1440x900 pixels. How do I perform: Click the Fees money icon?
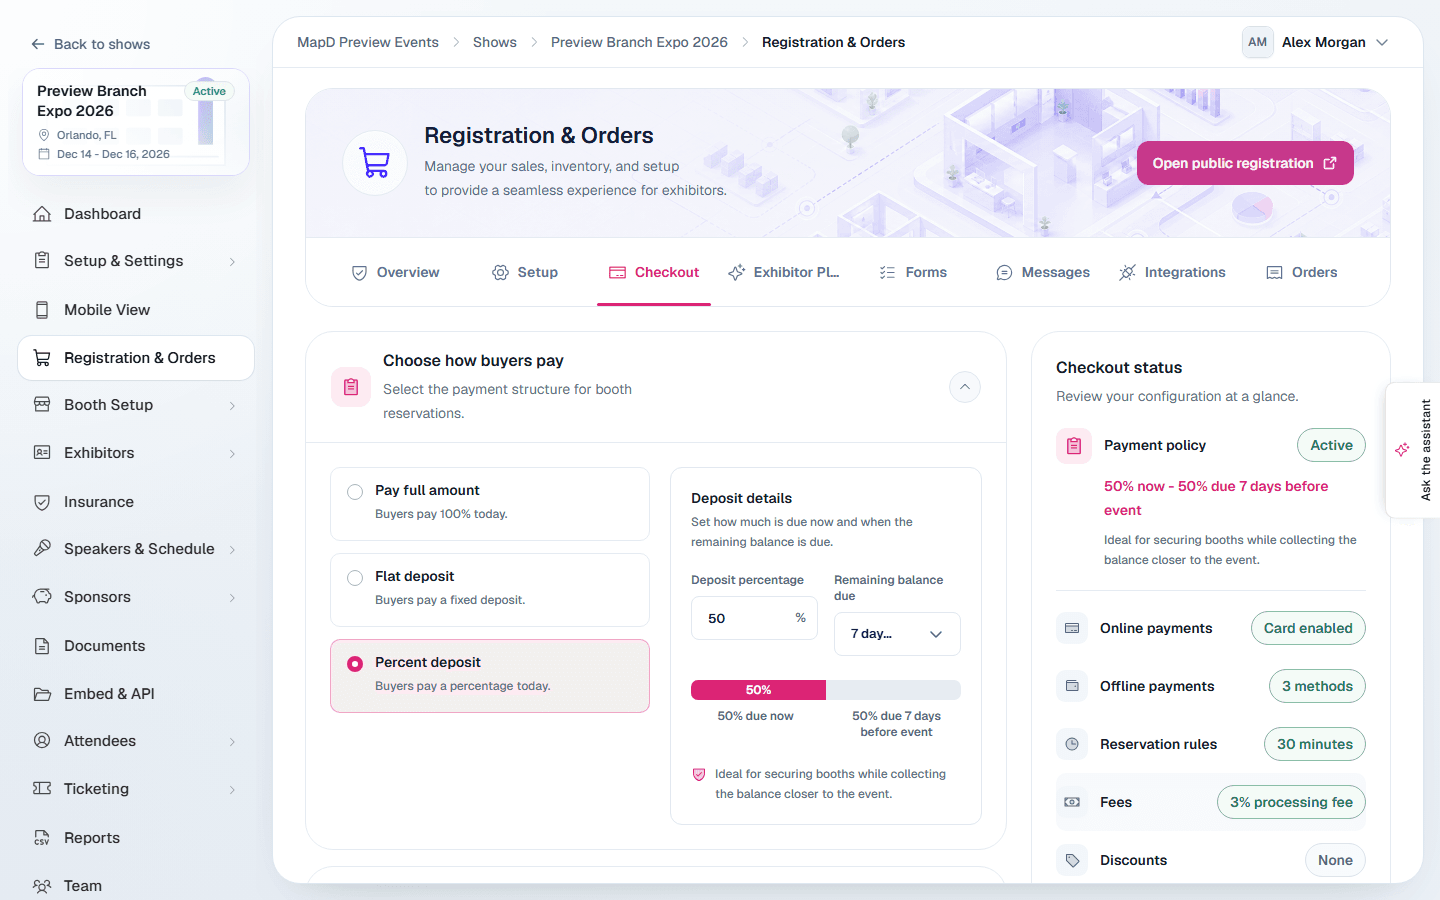click(x=1072, y=802)
